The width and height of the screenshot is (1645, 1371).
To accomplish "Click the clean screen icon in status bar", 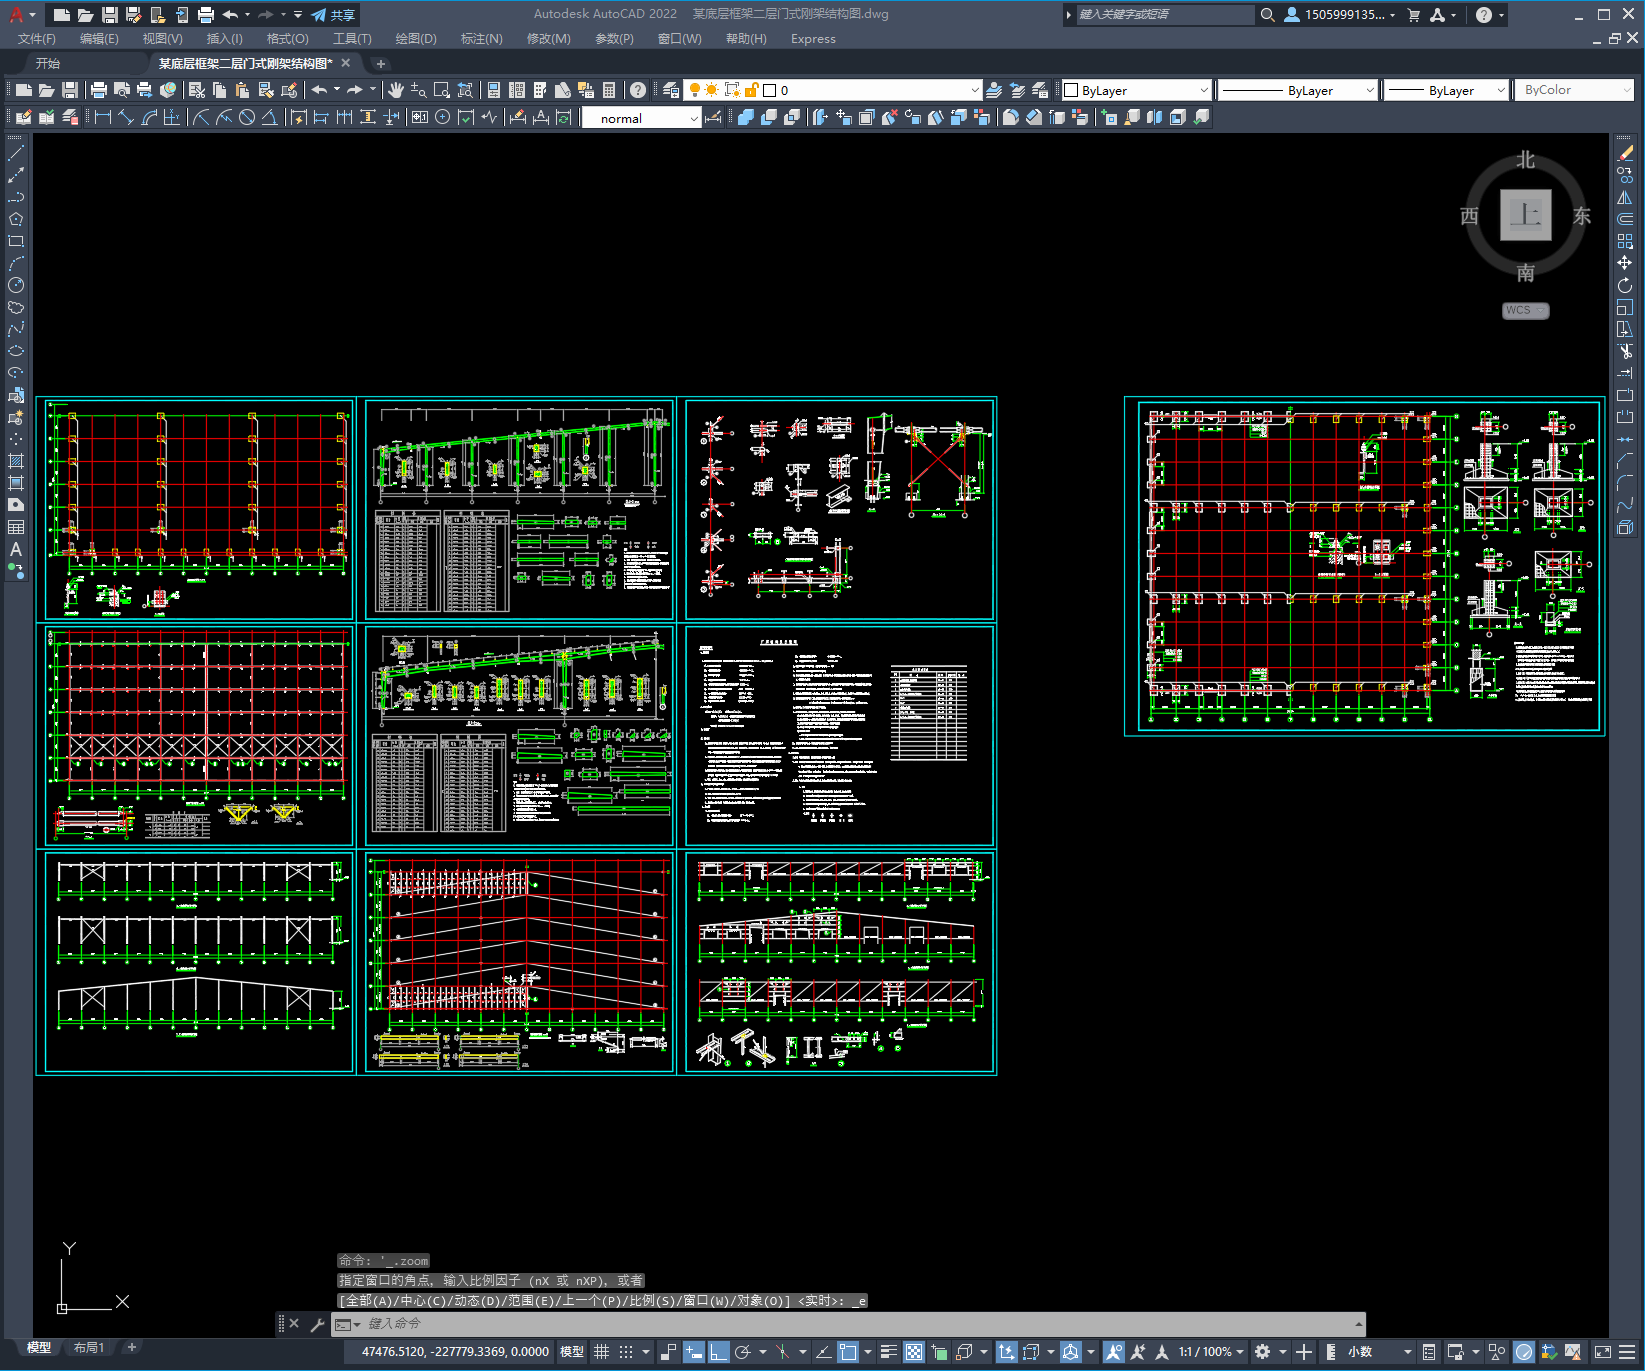I will pyautogui.click(x=1602, y=1352).
